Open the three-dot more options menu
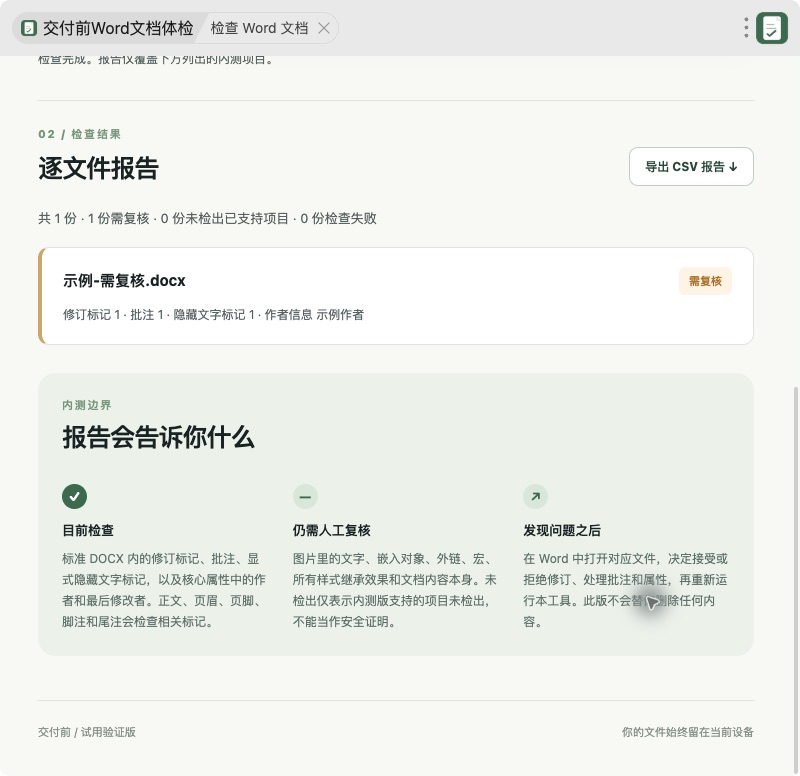 746,28
